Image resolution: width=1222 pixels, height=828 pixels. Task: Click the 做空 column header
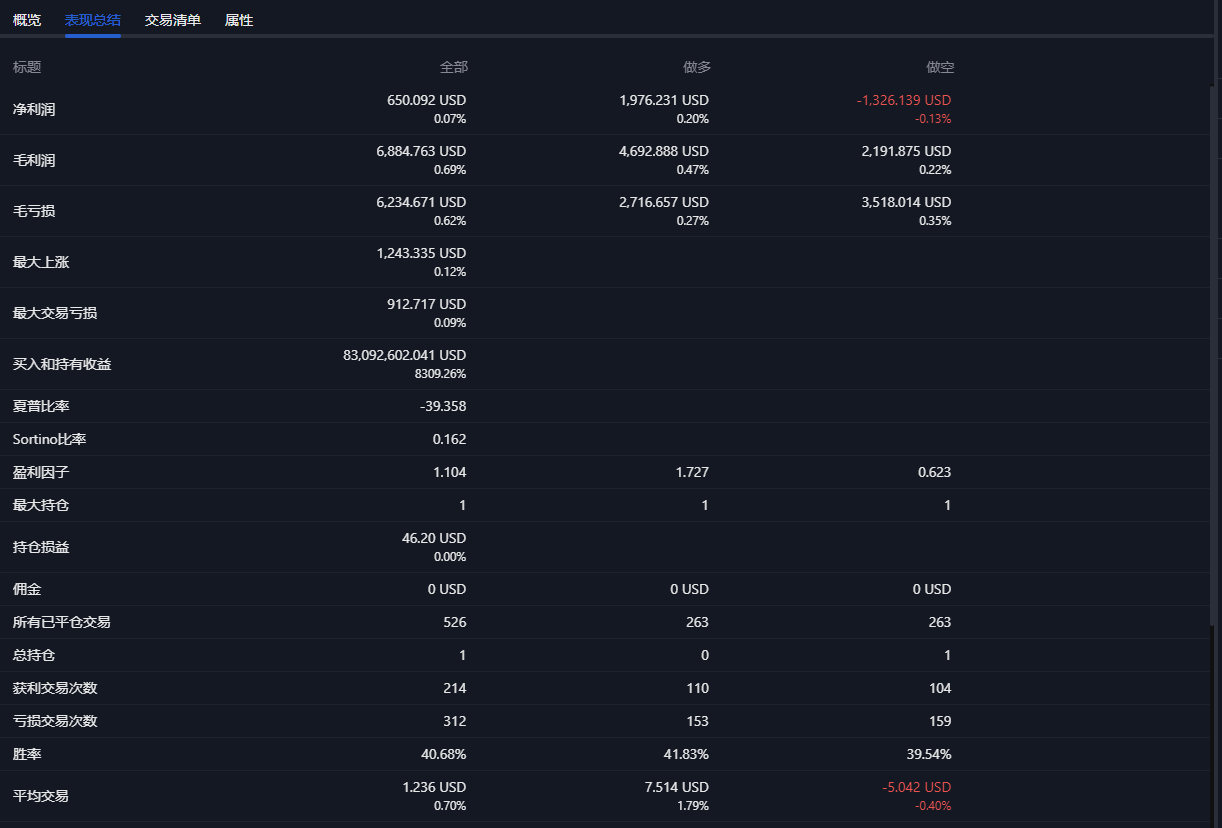(x=940, y=67)
